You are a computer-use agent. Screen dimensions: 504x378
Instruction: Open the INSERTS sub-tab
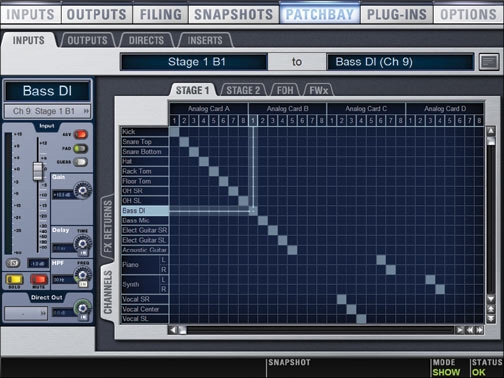click(205, 41)
